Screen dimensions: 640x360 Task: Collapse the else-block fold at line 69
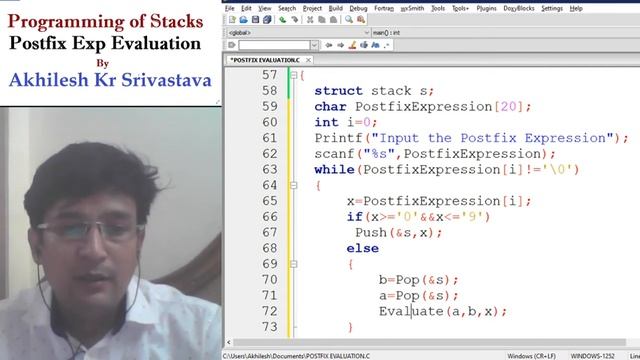coord(293,264)
